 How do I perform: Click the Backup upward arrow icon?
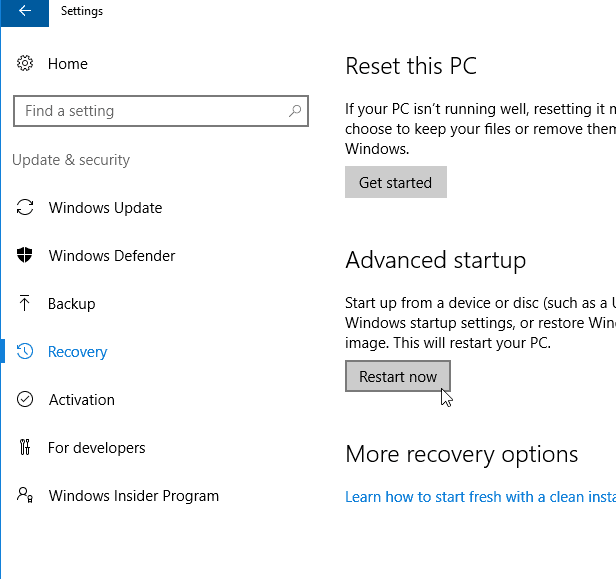coord(25,304)
